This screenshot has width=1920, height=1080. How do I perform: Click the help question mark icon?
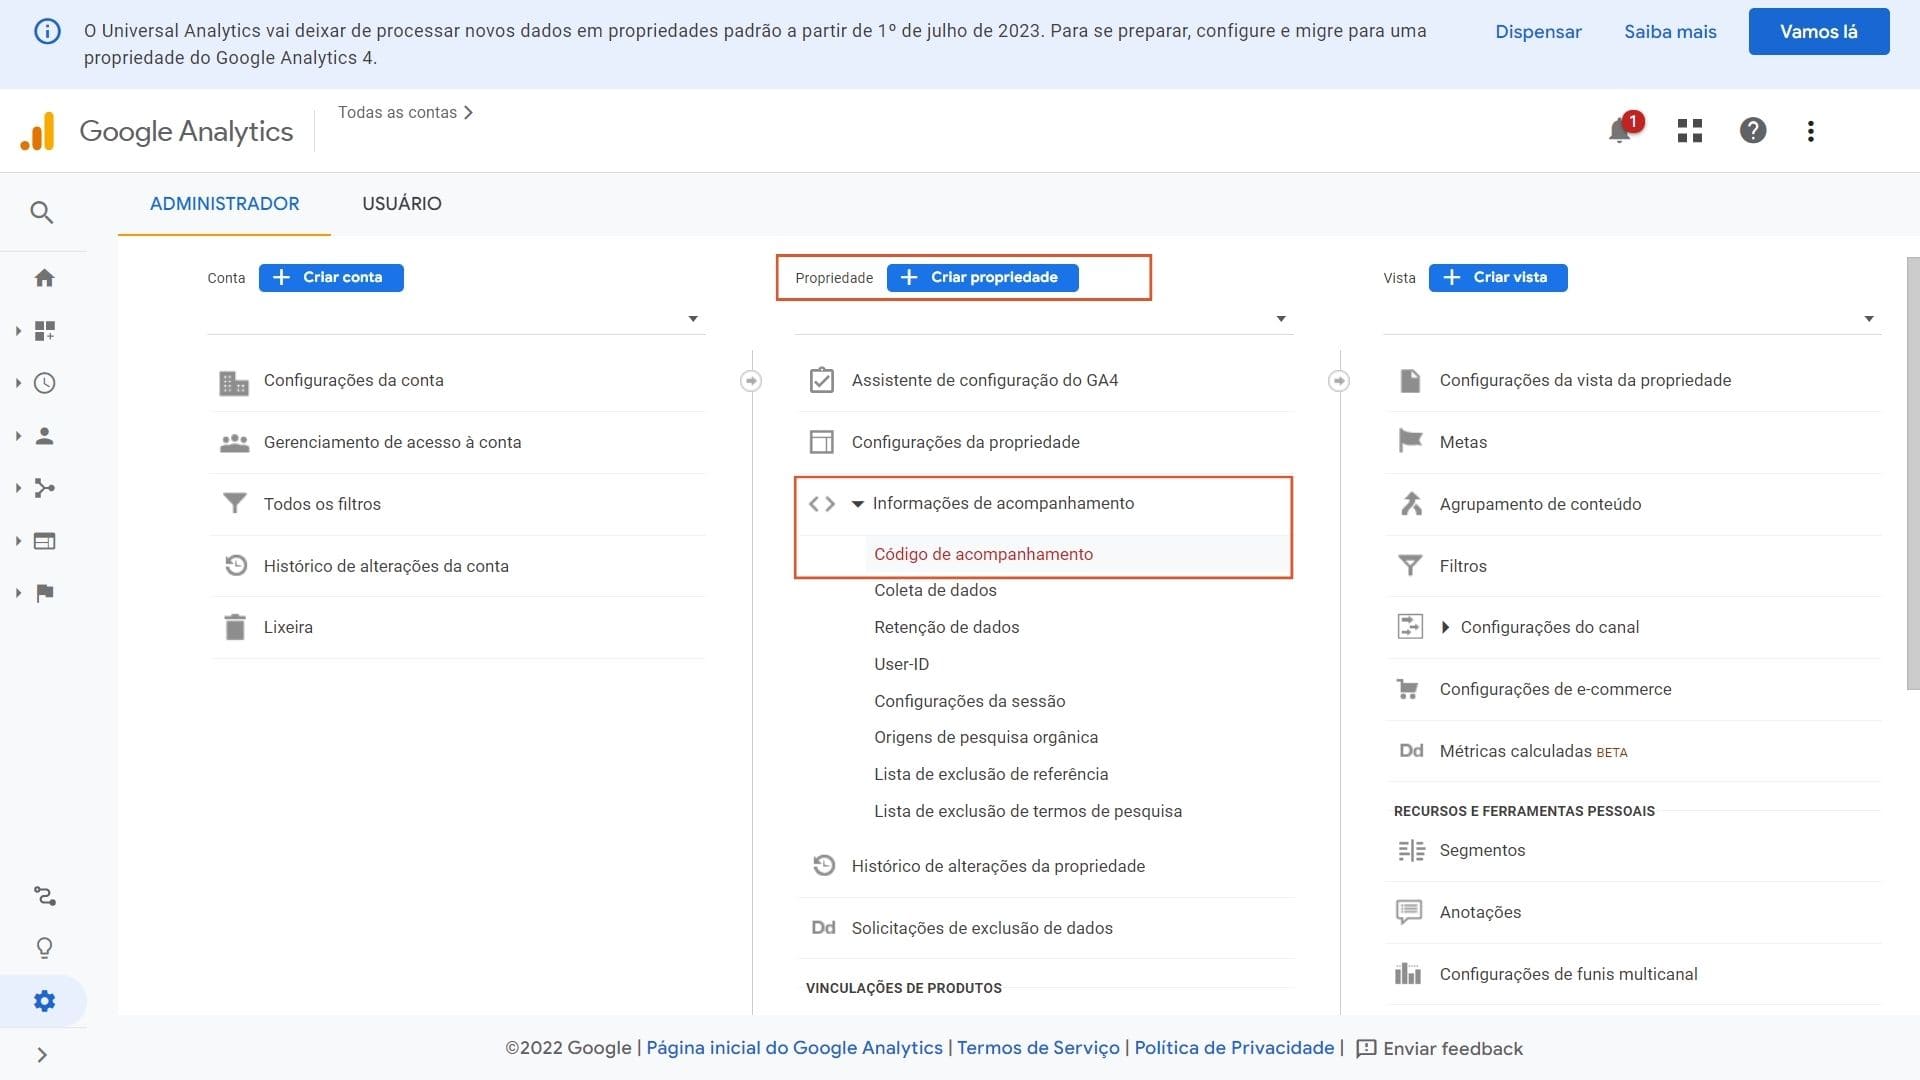(1752, 131)
